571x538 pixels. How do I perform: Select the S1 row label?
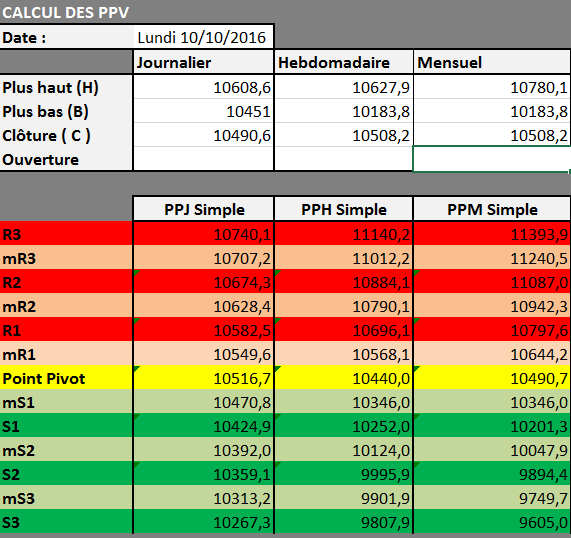(x=66, y=426)
